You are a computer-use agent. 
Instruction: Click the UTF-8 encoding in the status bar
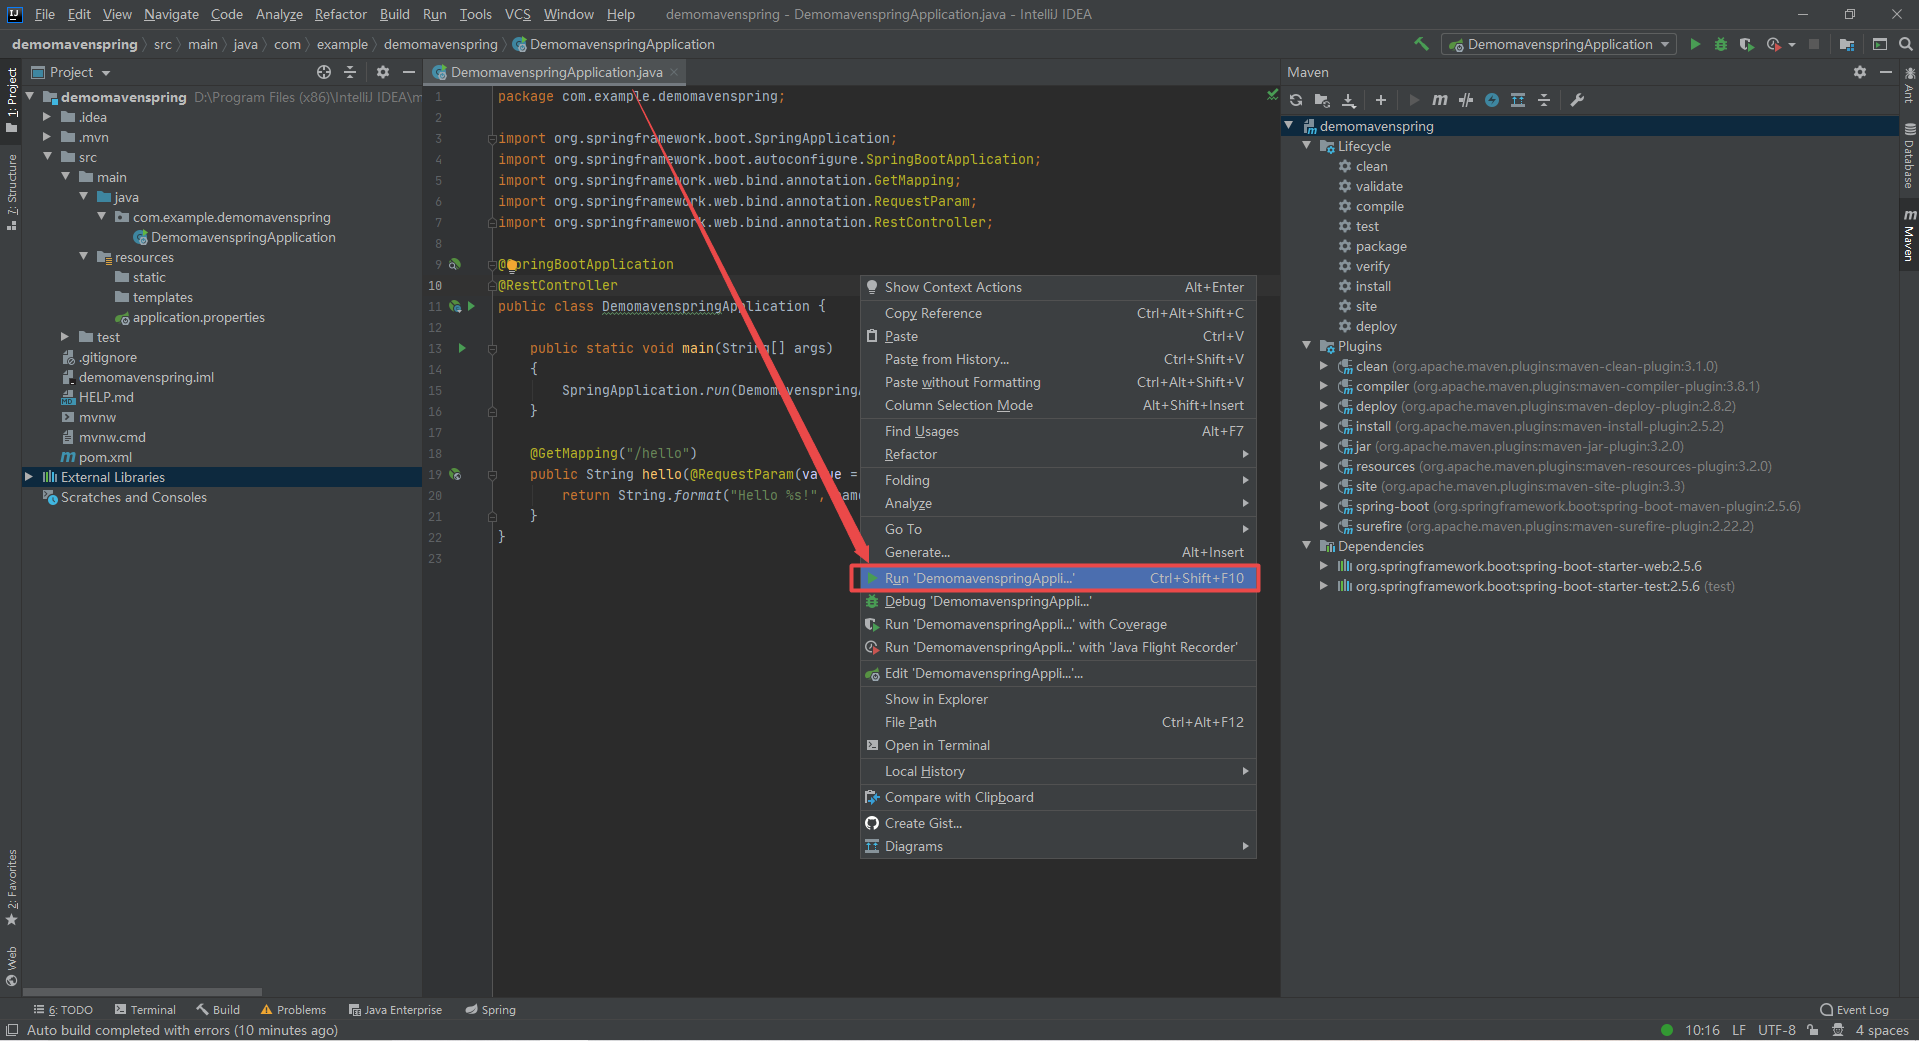point(1777,1030)
